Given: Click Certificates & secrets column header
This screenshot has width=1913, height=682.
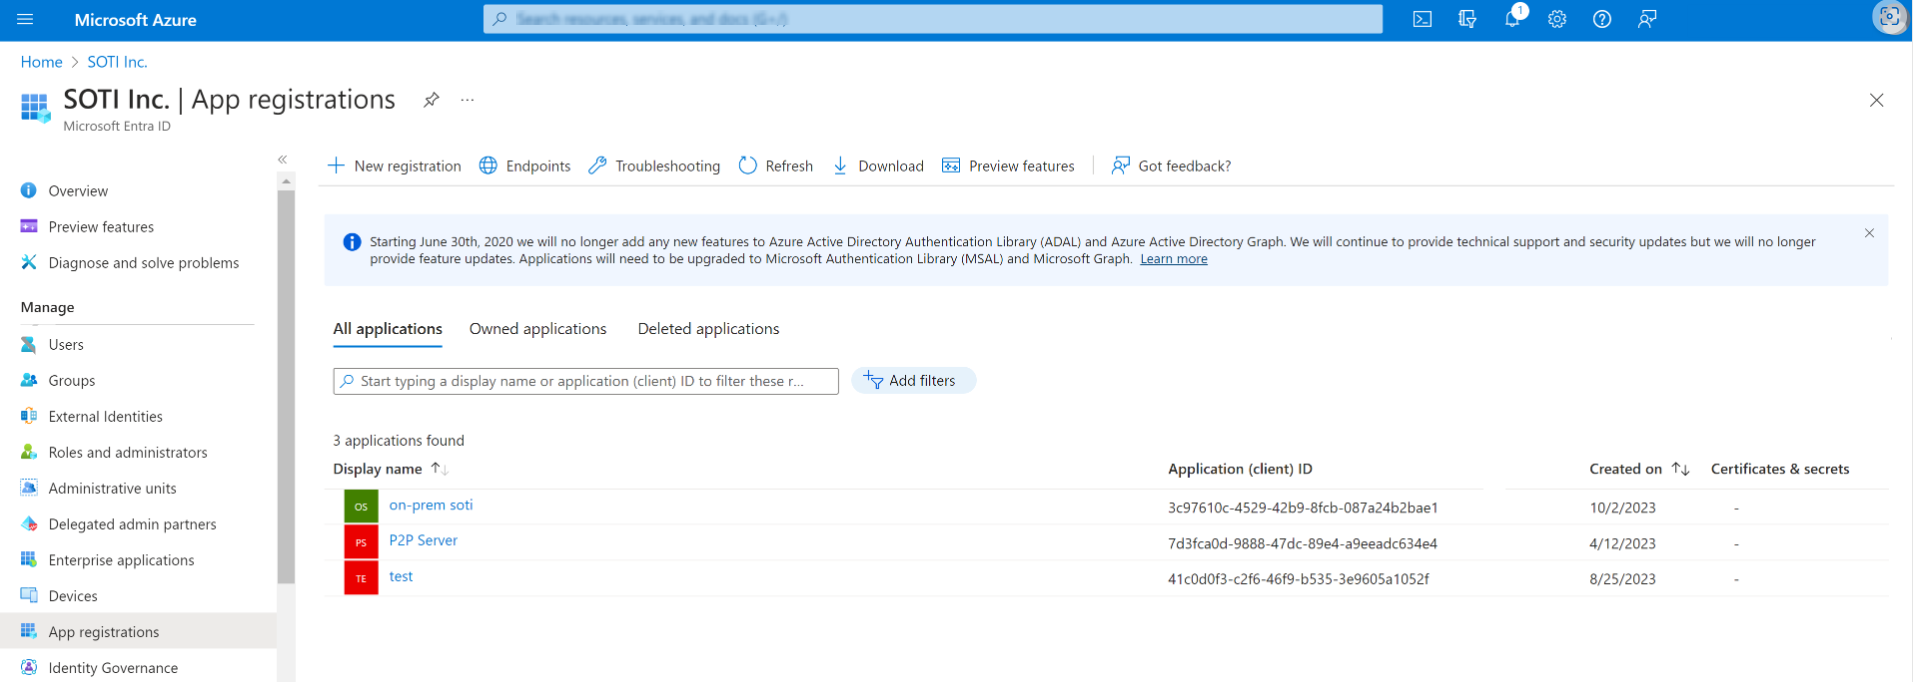Looking at the screenshot, I should tap(1780, 469).
